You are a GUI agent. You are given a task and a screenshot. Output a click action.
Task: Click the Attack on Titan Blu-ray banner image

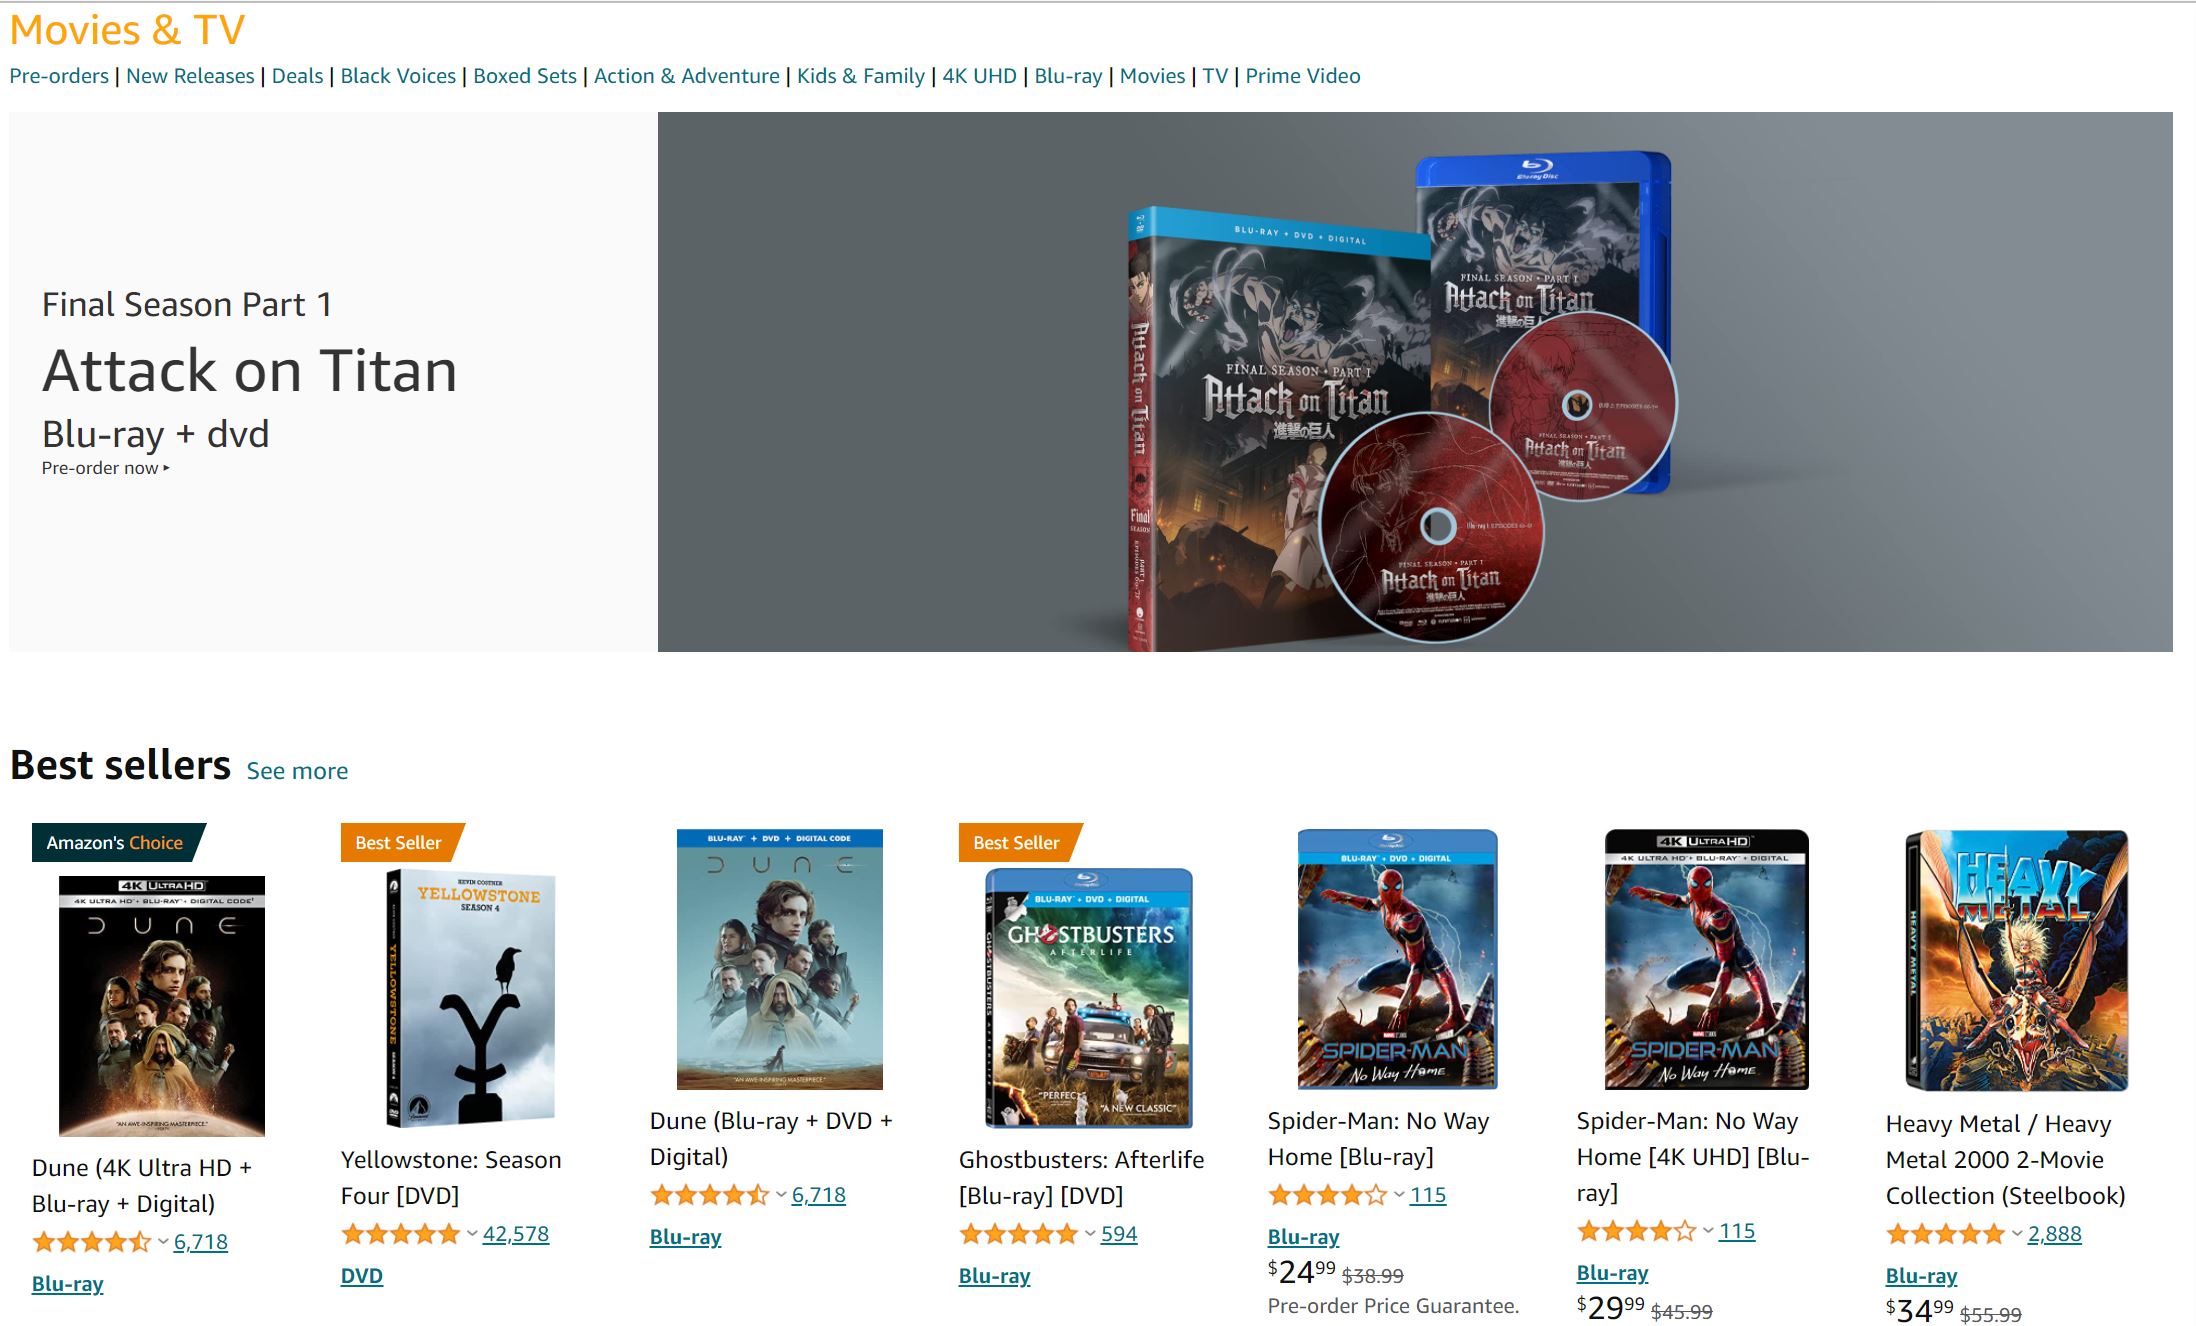(1415, 382)
